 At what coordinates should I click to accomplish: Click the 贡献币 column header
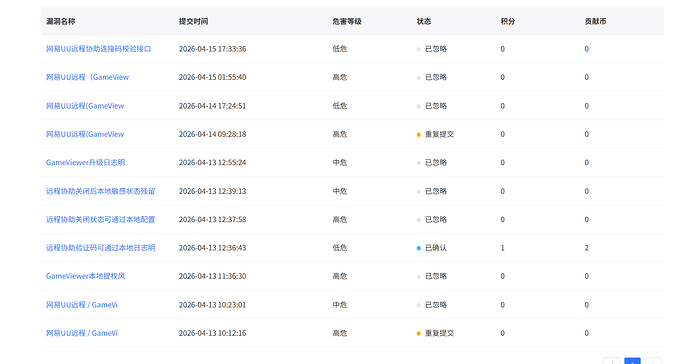[595, 21]
